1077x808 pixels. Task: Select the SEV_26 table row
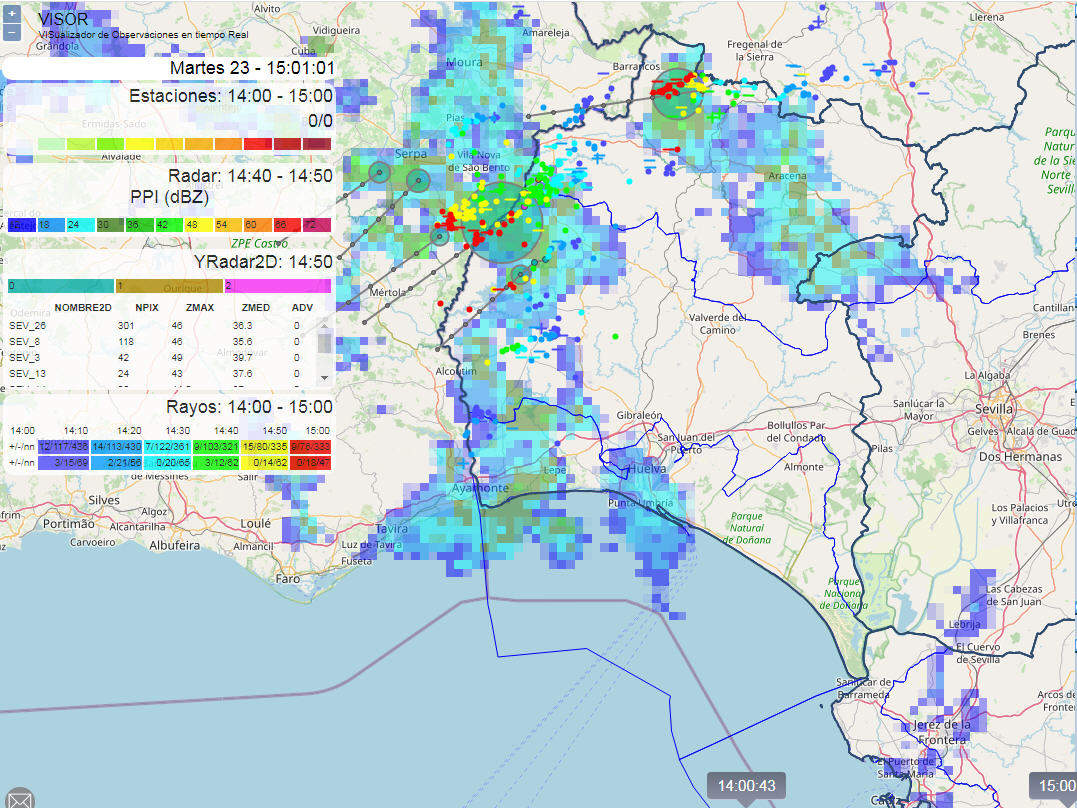click(159, 326)
